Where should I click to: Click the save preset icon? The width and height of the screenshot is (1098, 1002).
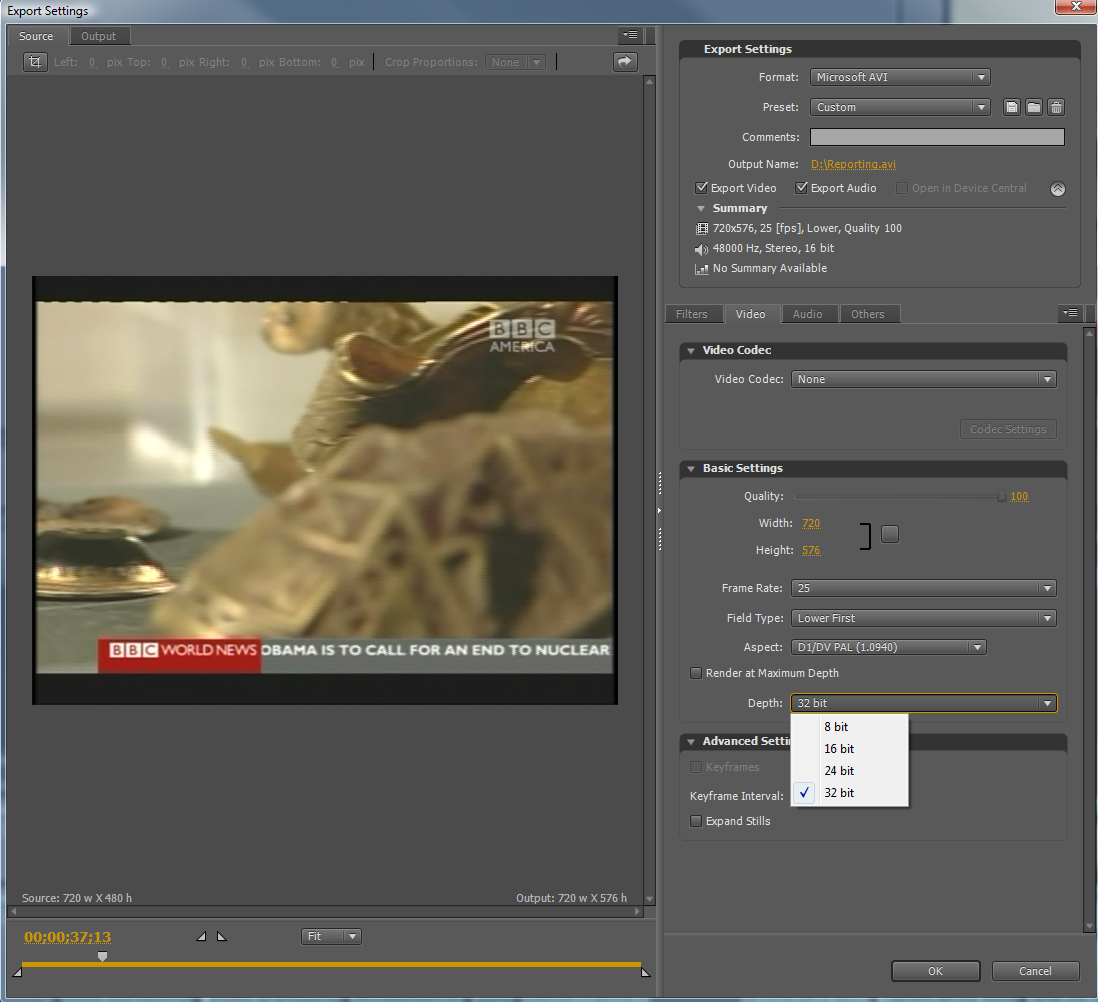[1011, 107]
